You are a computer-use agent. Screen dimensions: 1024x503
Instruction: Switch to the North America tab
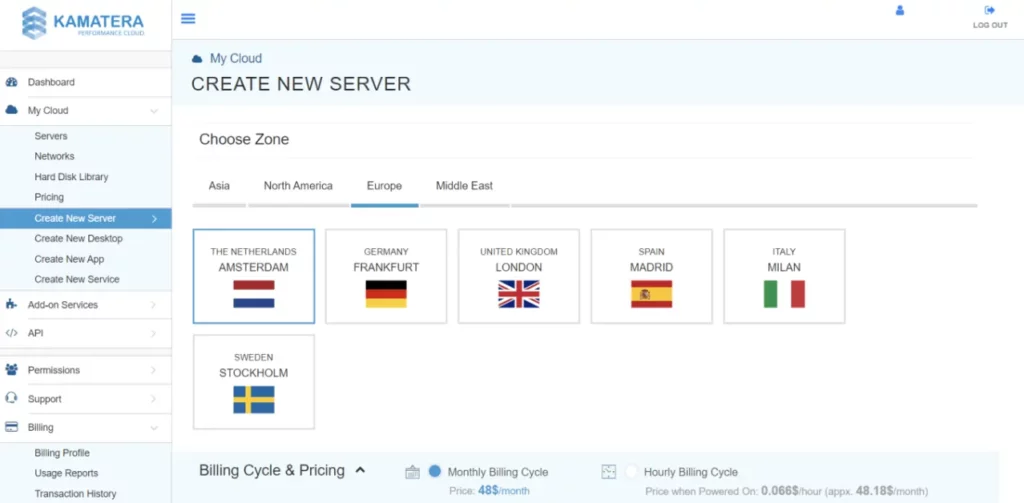pos(298,186)
